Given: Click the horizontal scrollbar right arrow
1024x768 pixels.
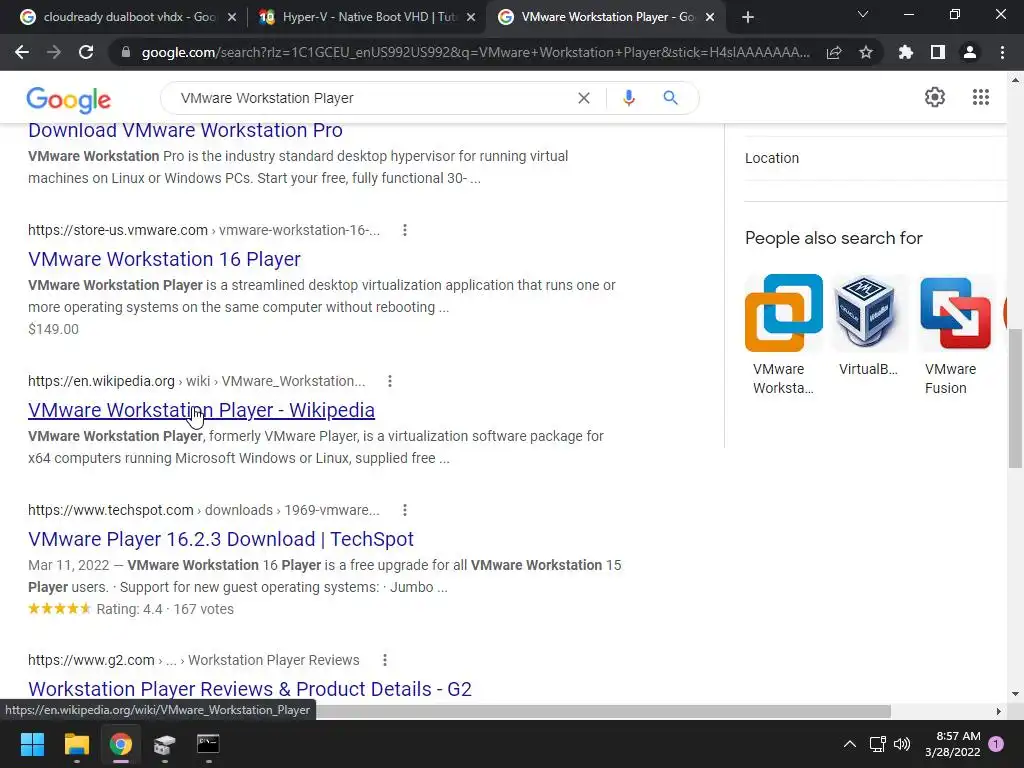Looking at the screenshot, I should 999,711.
